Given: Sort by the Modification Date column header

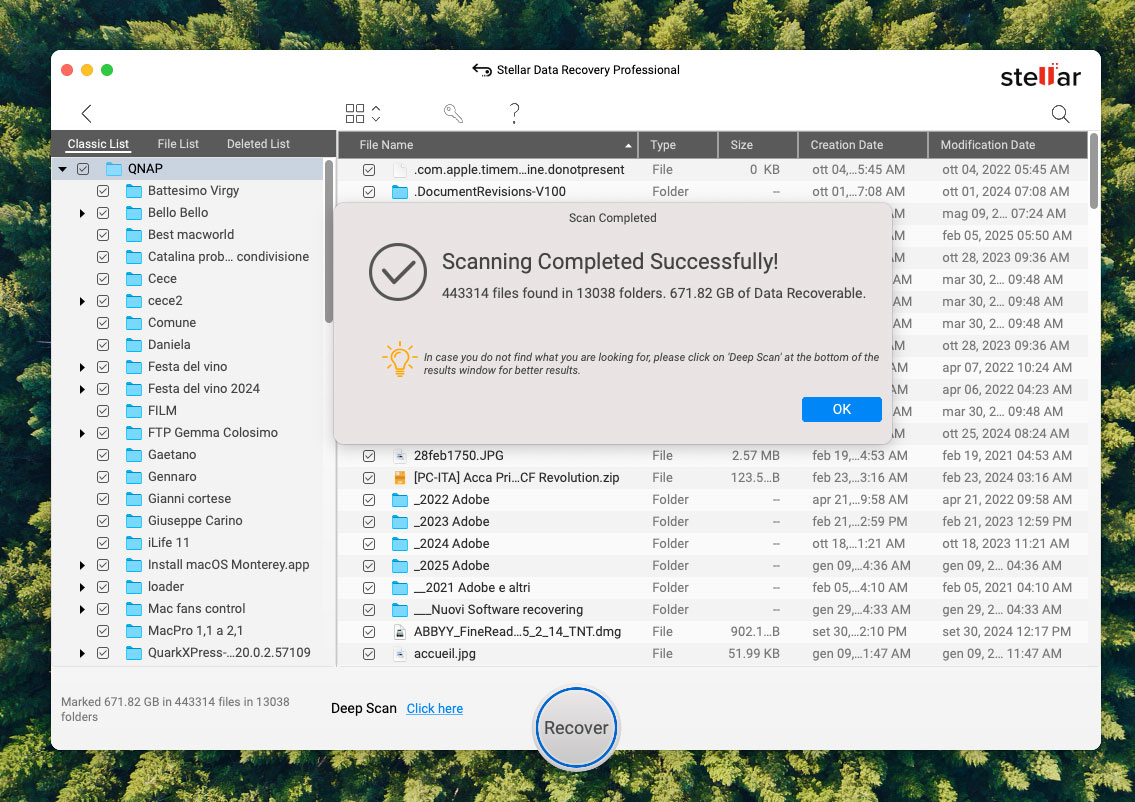Looking at the screenshot, I should coord(987,145).
